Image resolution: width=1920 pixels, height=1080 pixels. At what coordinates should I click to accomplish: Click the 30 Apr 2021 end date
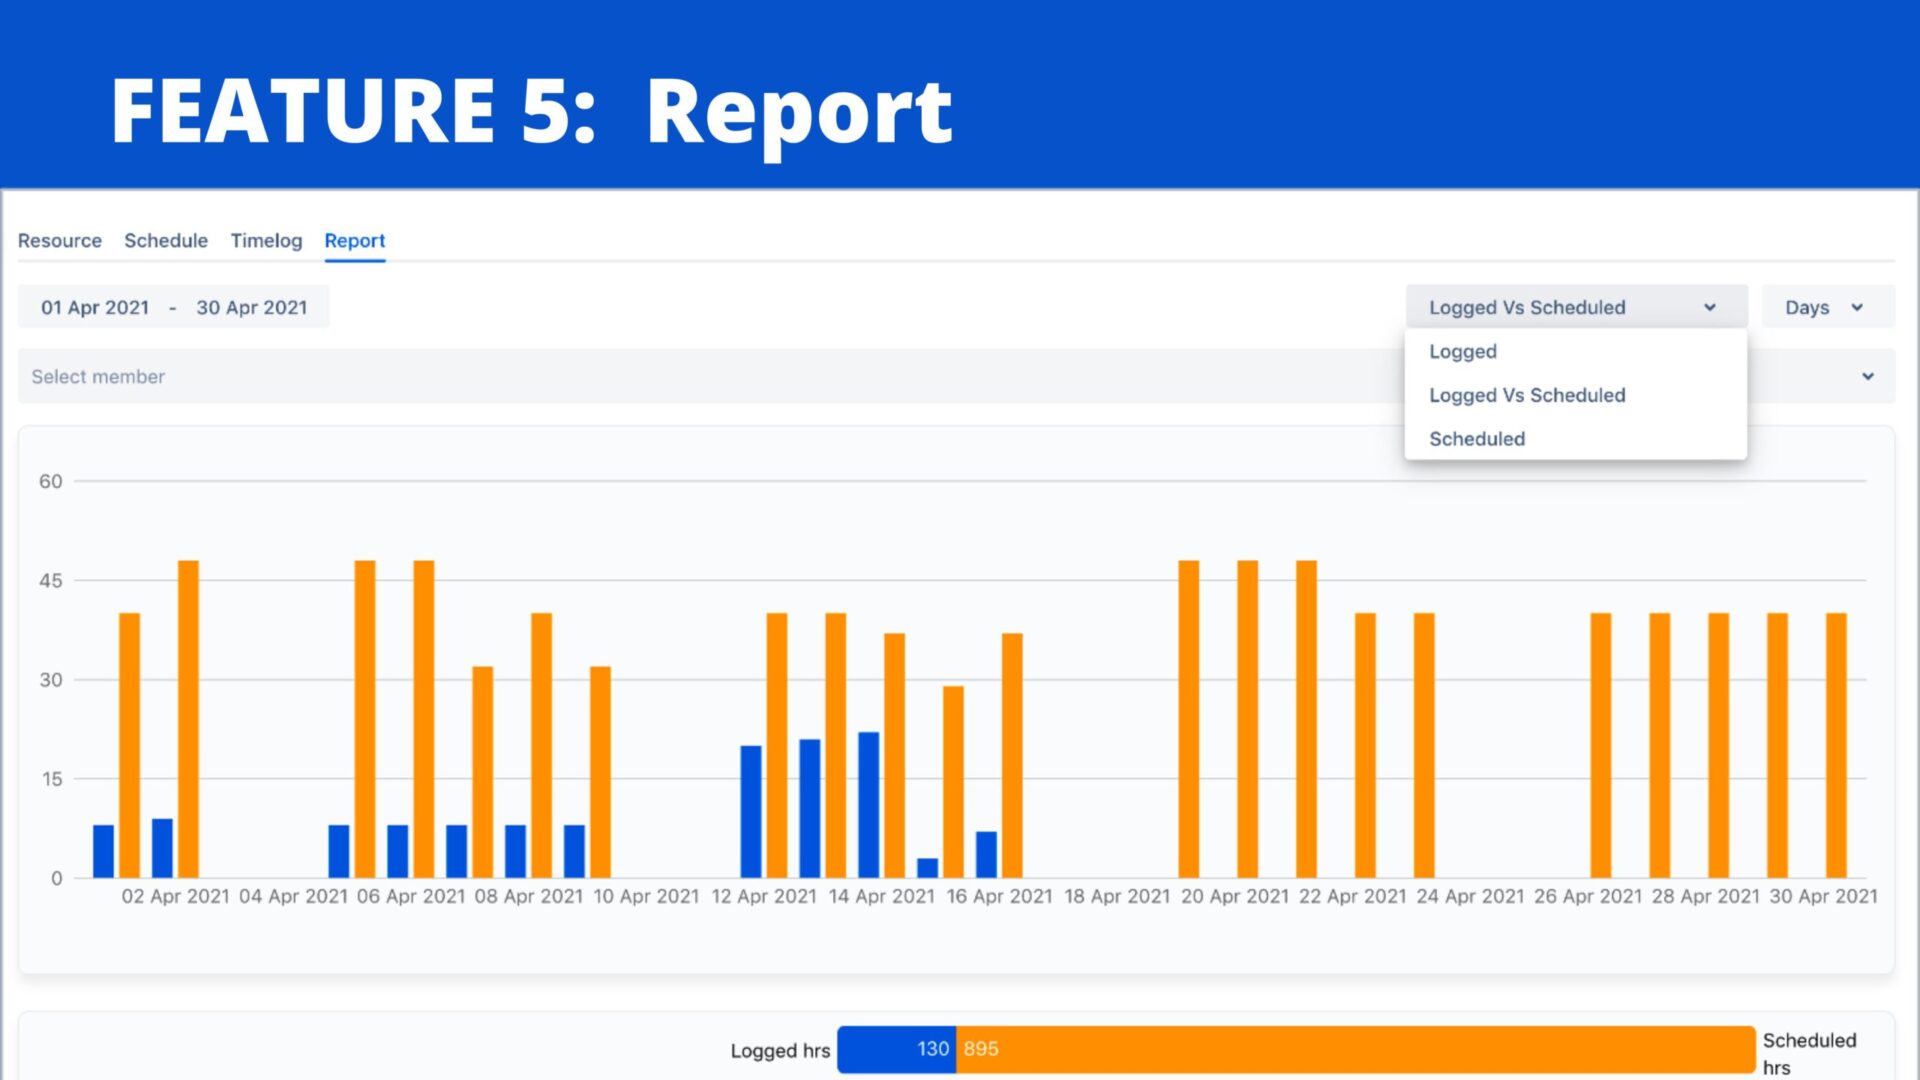point(252,307)
